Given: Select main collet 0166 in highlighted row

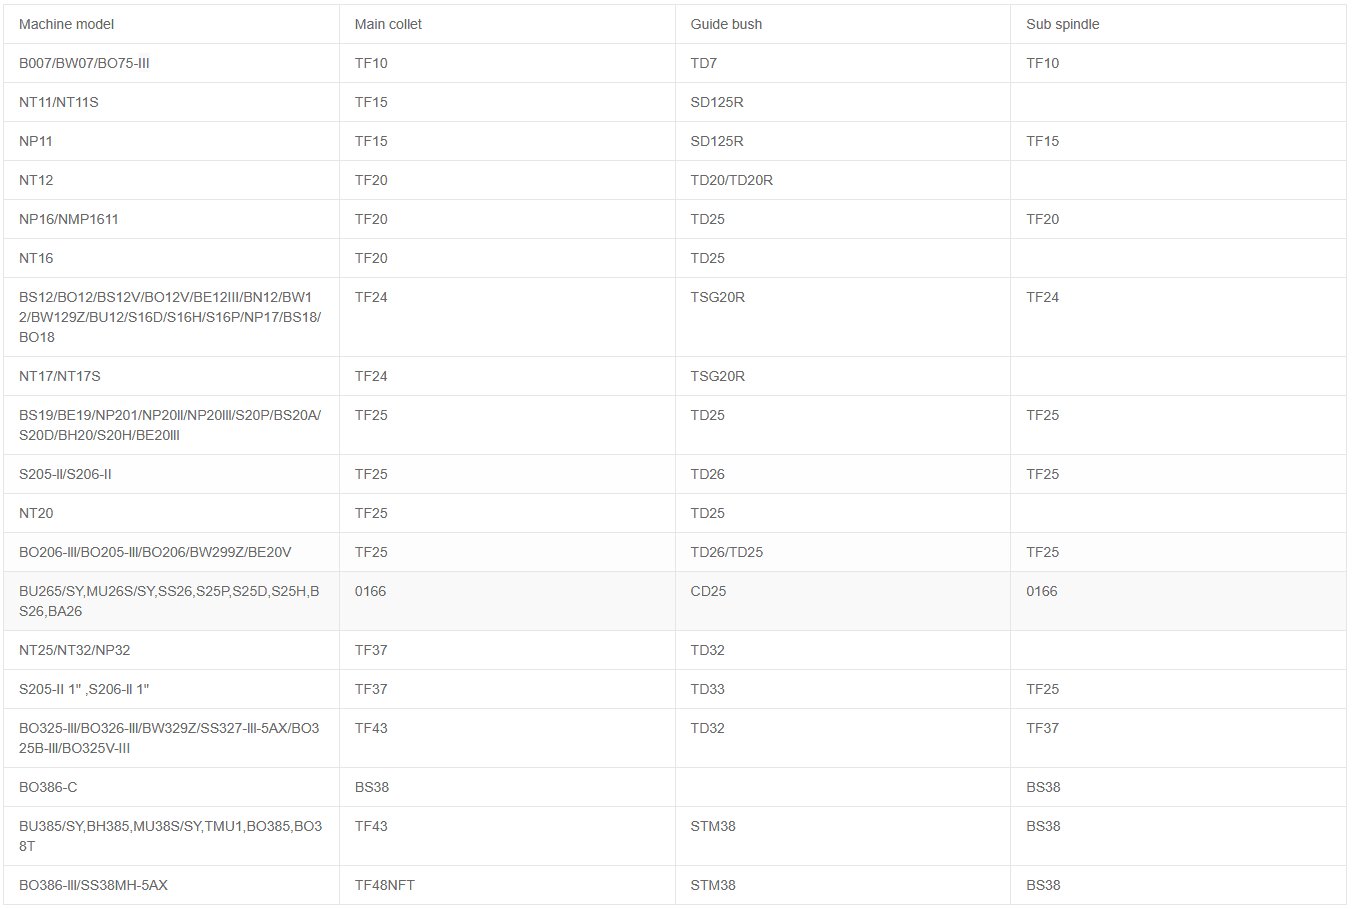Looking at the screenshot, I should click(507, 601).
